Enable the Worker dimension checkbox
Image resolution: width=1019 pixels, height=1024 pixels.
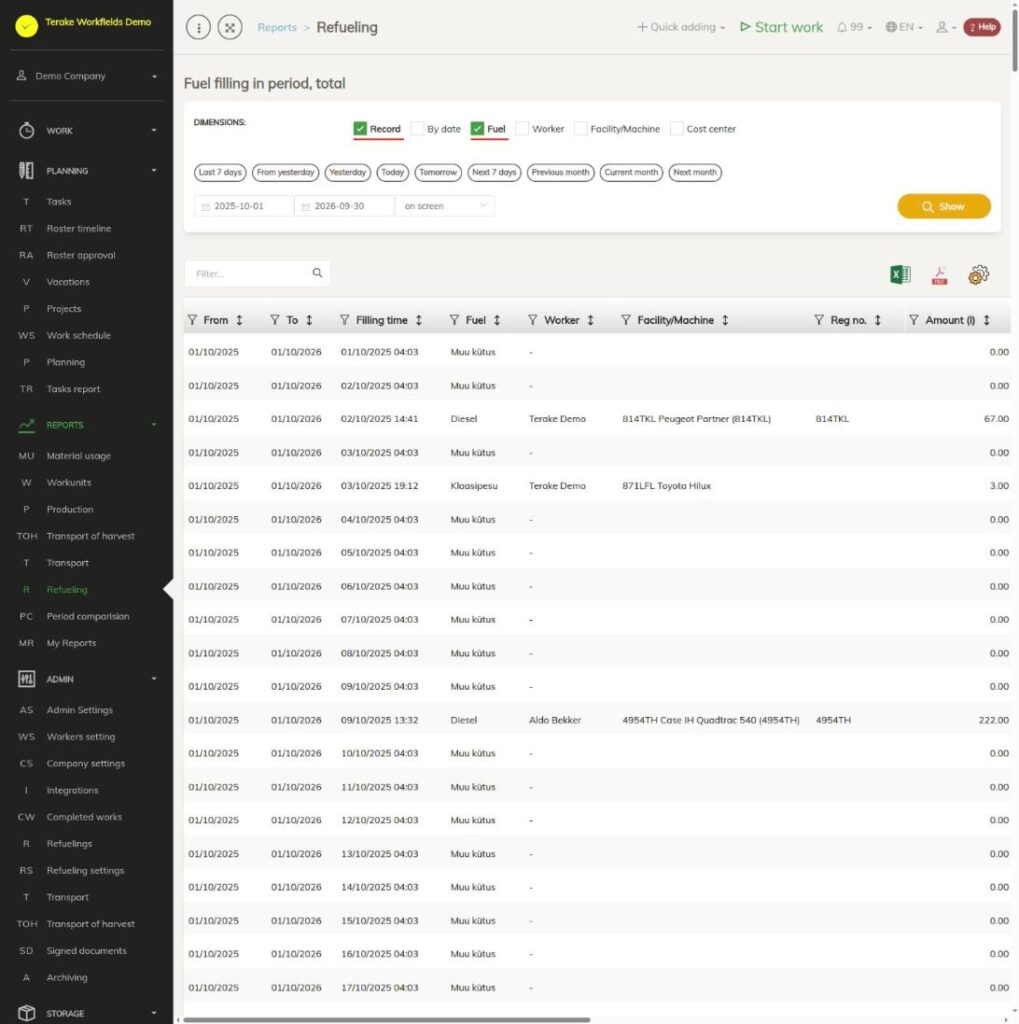[522, 129]
